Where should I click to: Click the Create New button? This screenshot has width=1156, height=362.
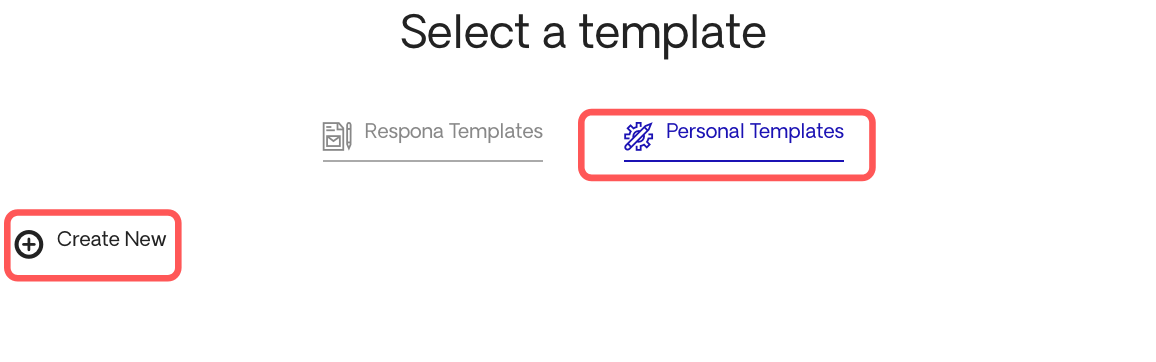(91, 244)
